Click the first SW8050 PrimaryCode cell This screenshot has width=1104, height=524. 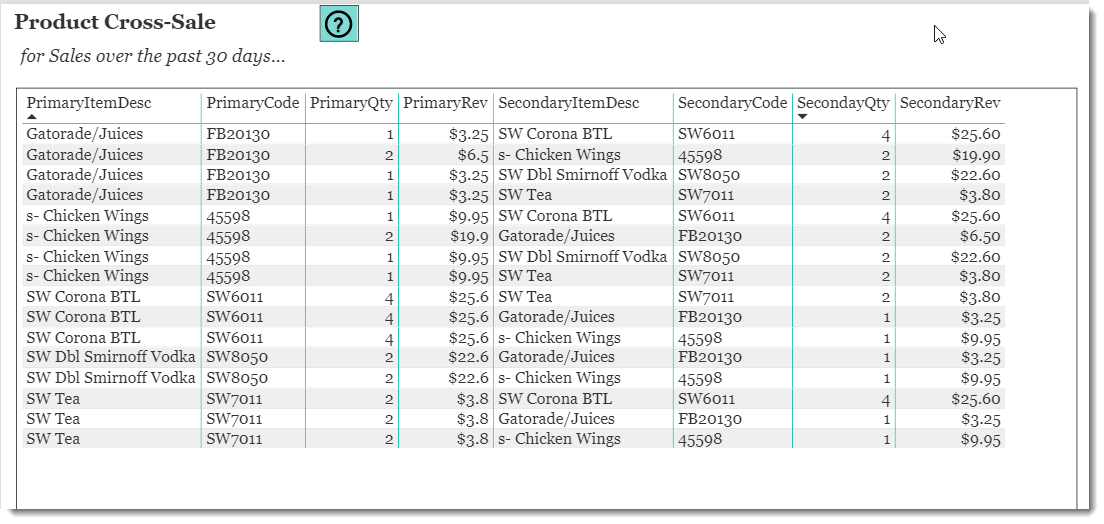(237, 357)
